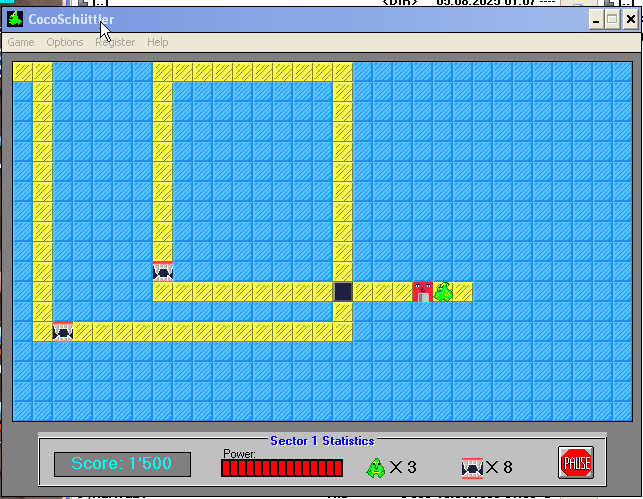The width and height of the screenshot is (643, 499).
Task: Click the X 3 lives count
Action: (403, 467)
